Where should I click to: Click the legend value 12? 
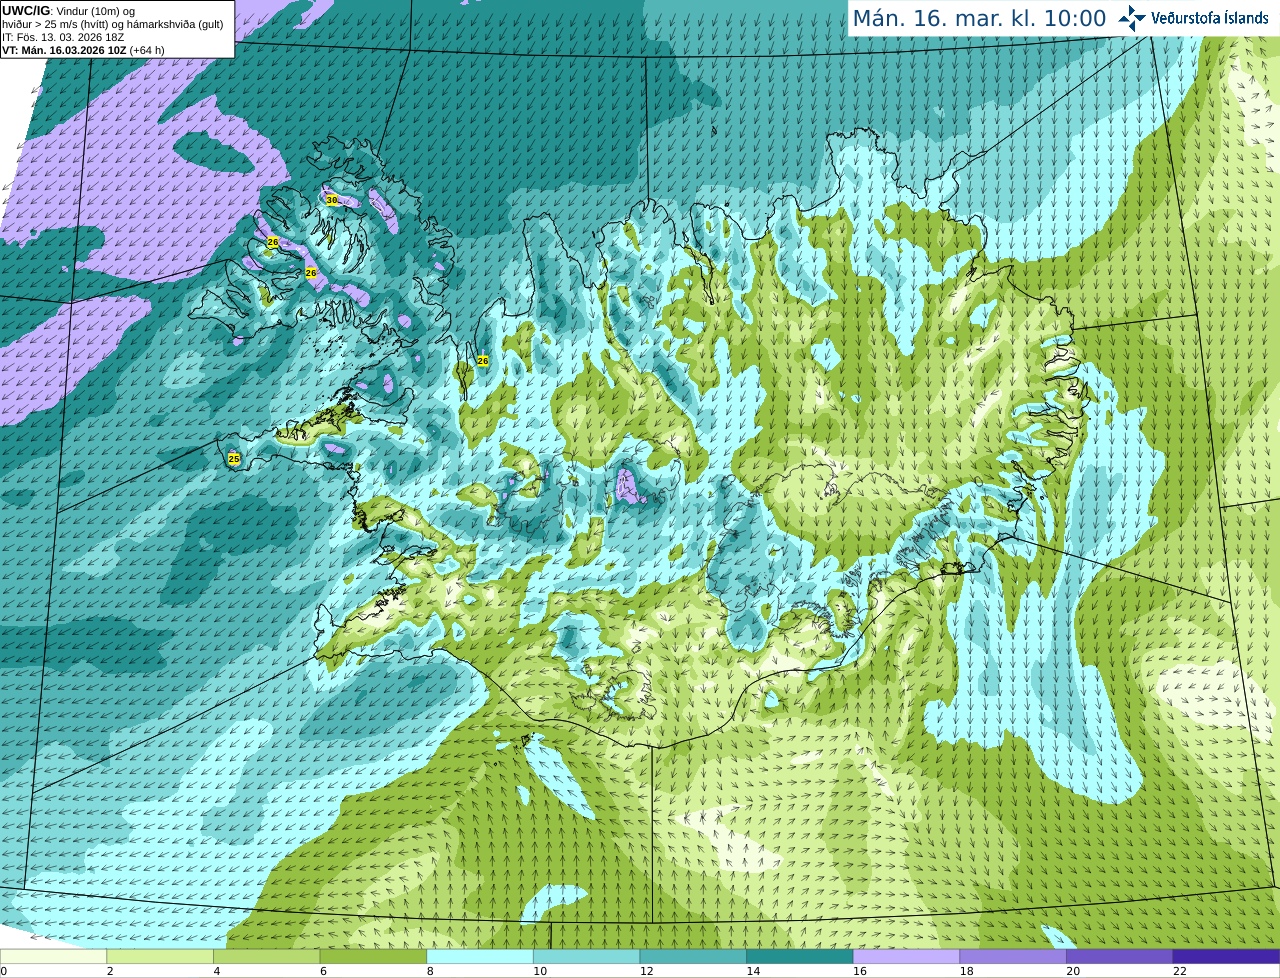[x=647, y=971]
